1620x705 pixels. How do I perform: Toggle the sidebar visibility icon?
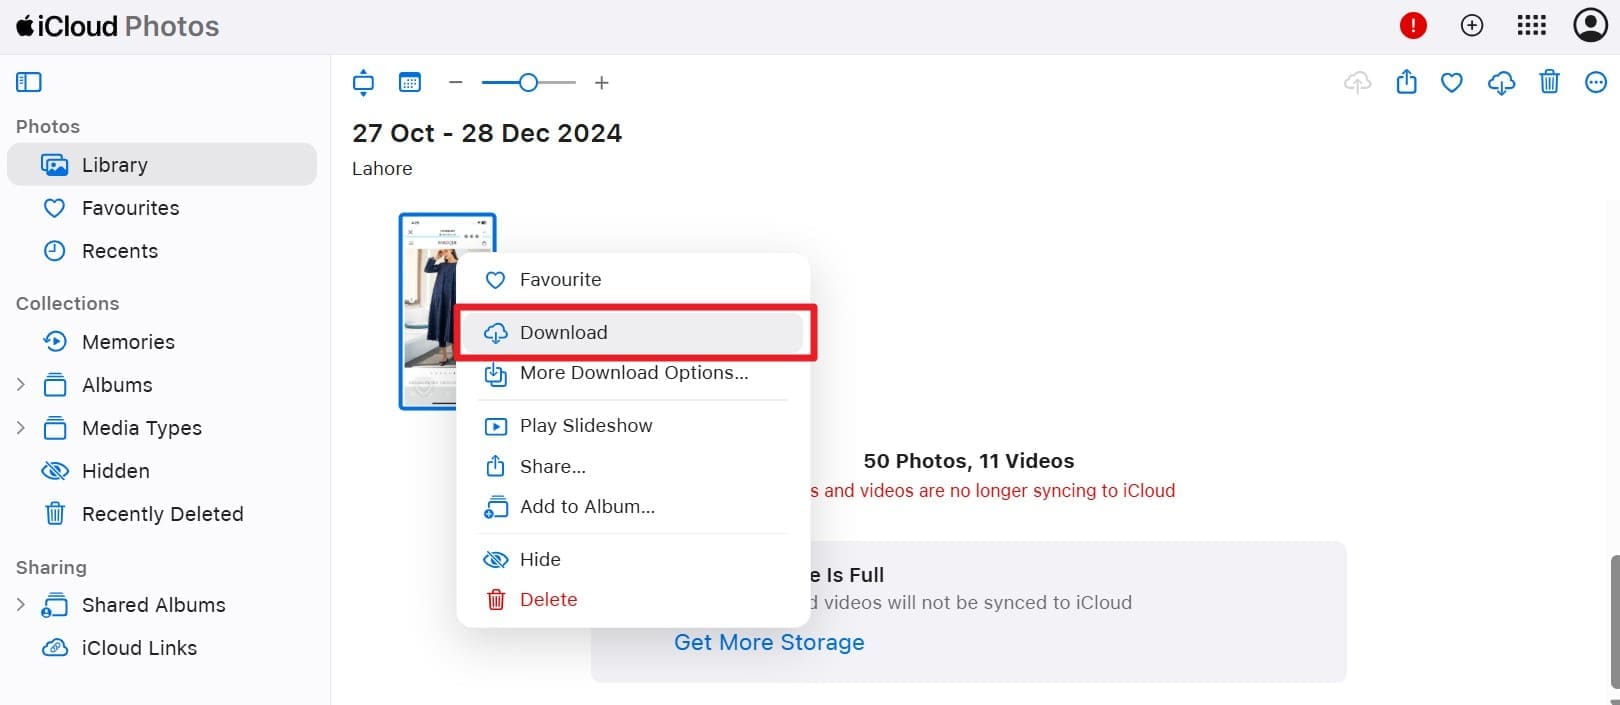(28, 81)
